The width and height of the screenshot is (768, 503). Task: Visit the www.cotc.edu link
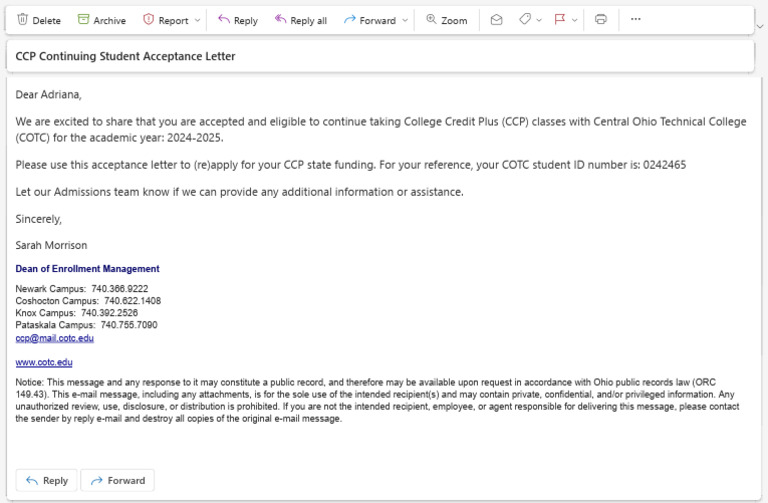(x=44, y=362)
